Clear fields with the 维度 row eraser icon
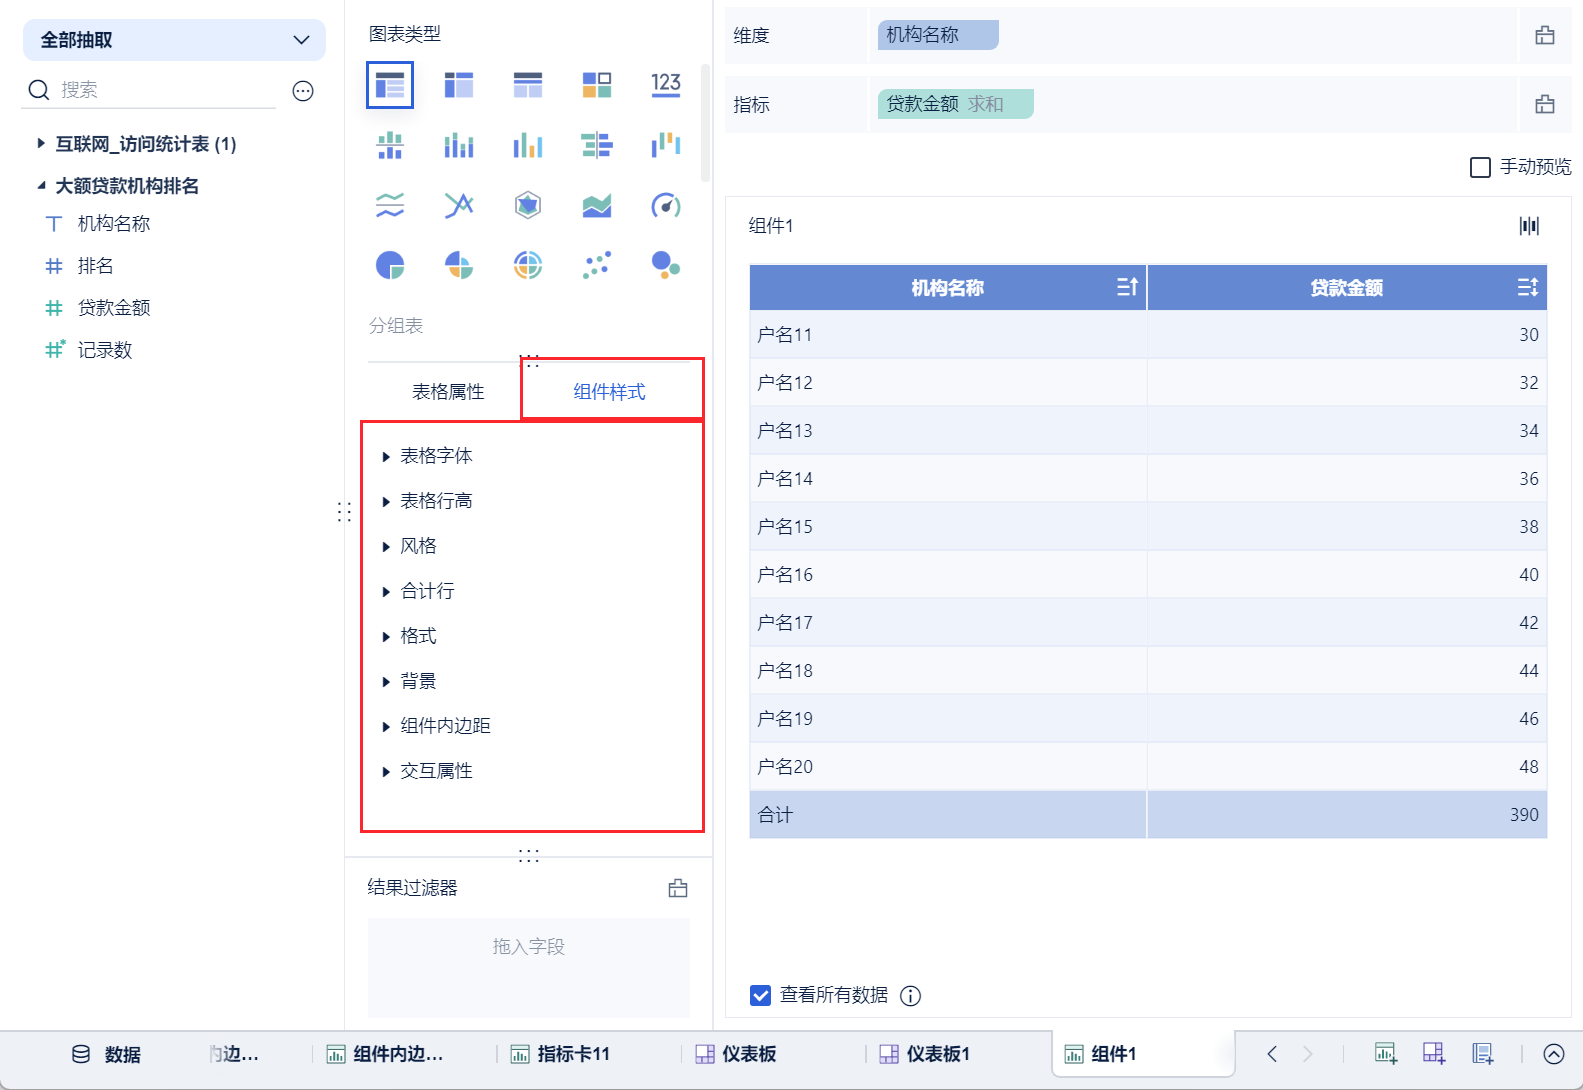1583x1090 pixels. pyautogui.click(x=1545, y=35)
